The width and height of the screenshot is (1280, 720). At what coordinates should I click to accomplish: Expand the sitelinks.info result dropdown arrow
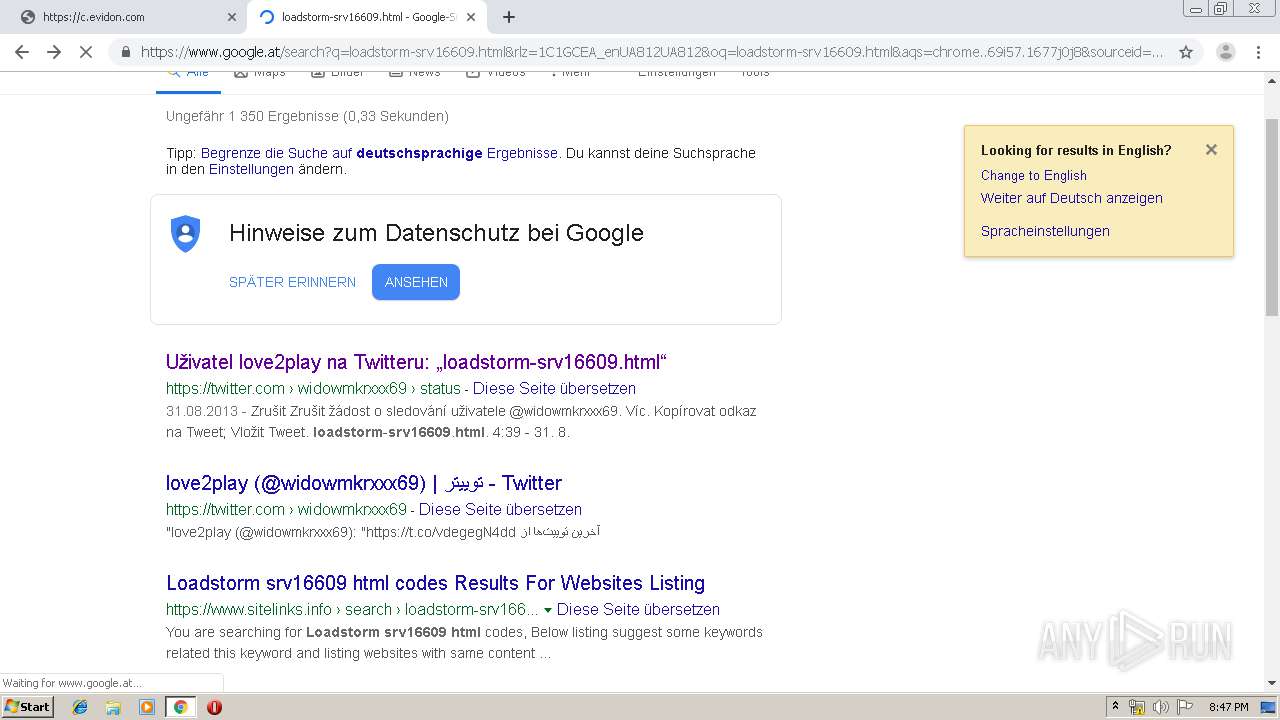click(x=548, y=610)
